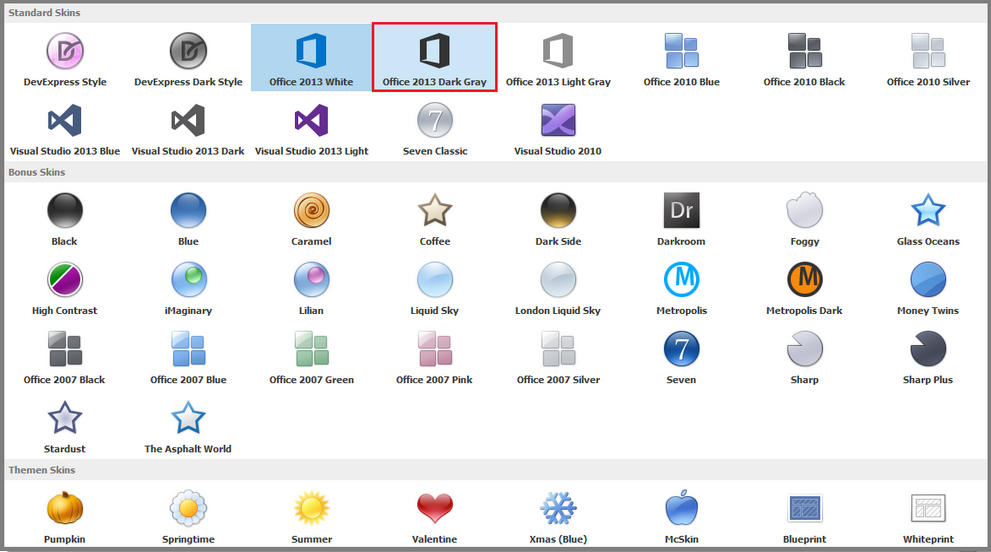Pick the Seven Classic skin
Image resolution: width=991 pixels, height=552 pixels.
pos(435,128)
